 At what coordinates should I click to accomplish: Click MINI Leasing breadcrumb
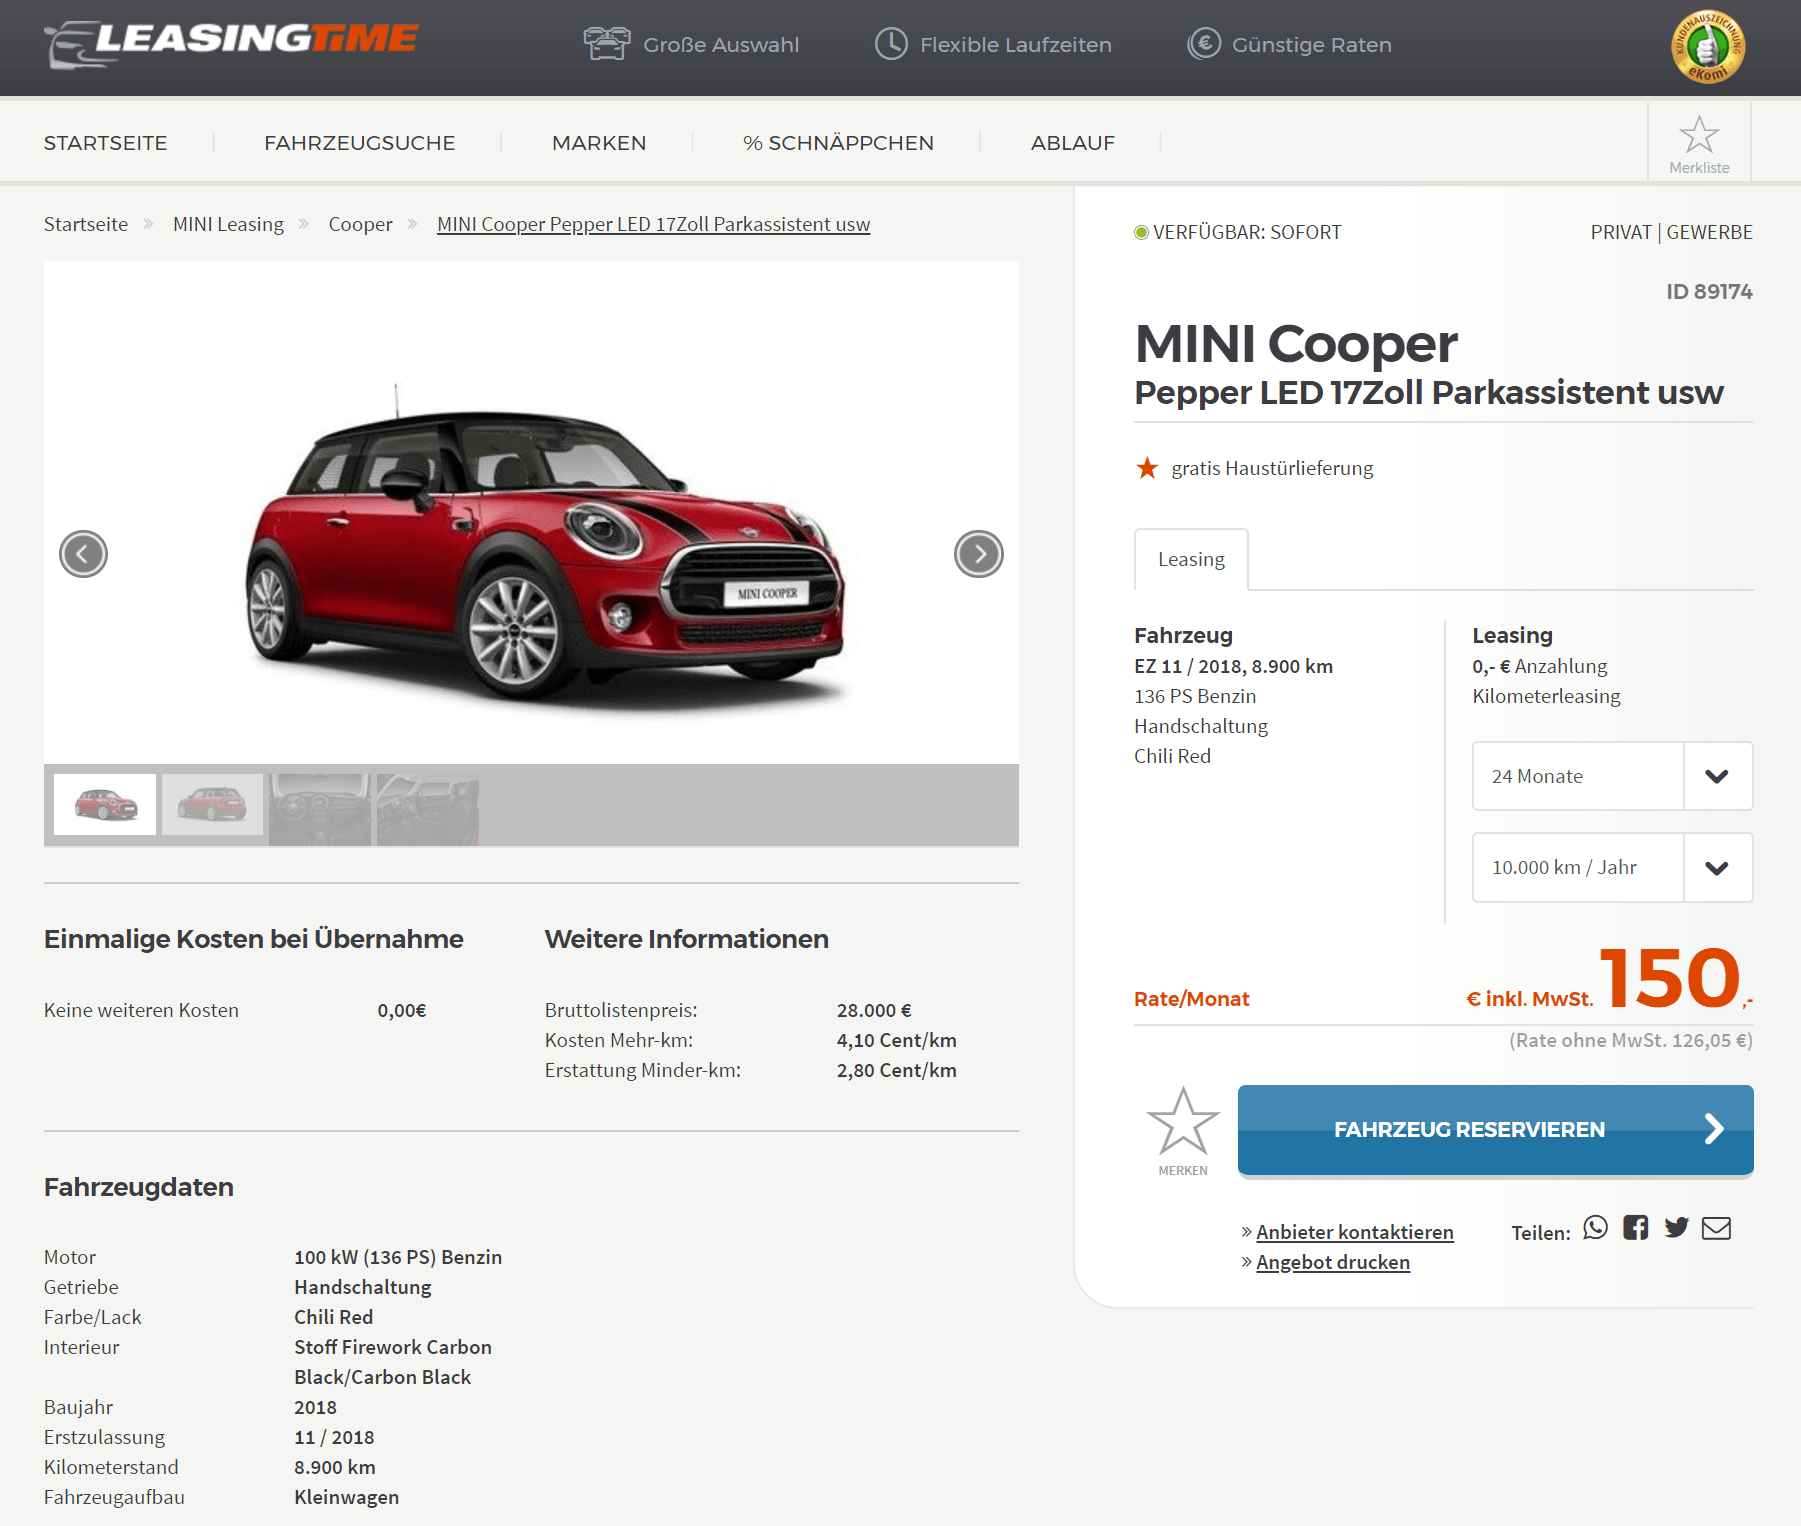[x=228, y=224]
